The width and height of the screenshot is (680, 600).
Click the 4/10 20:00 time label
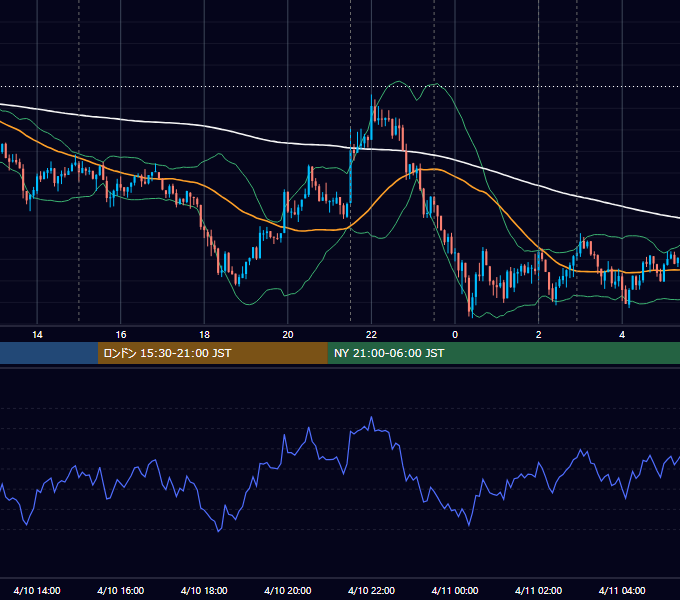click(x=288, y=590)
